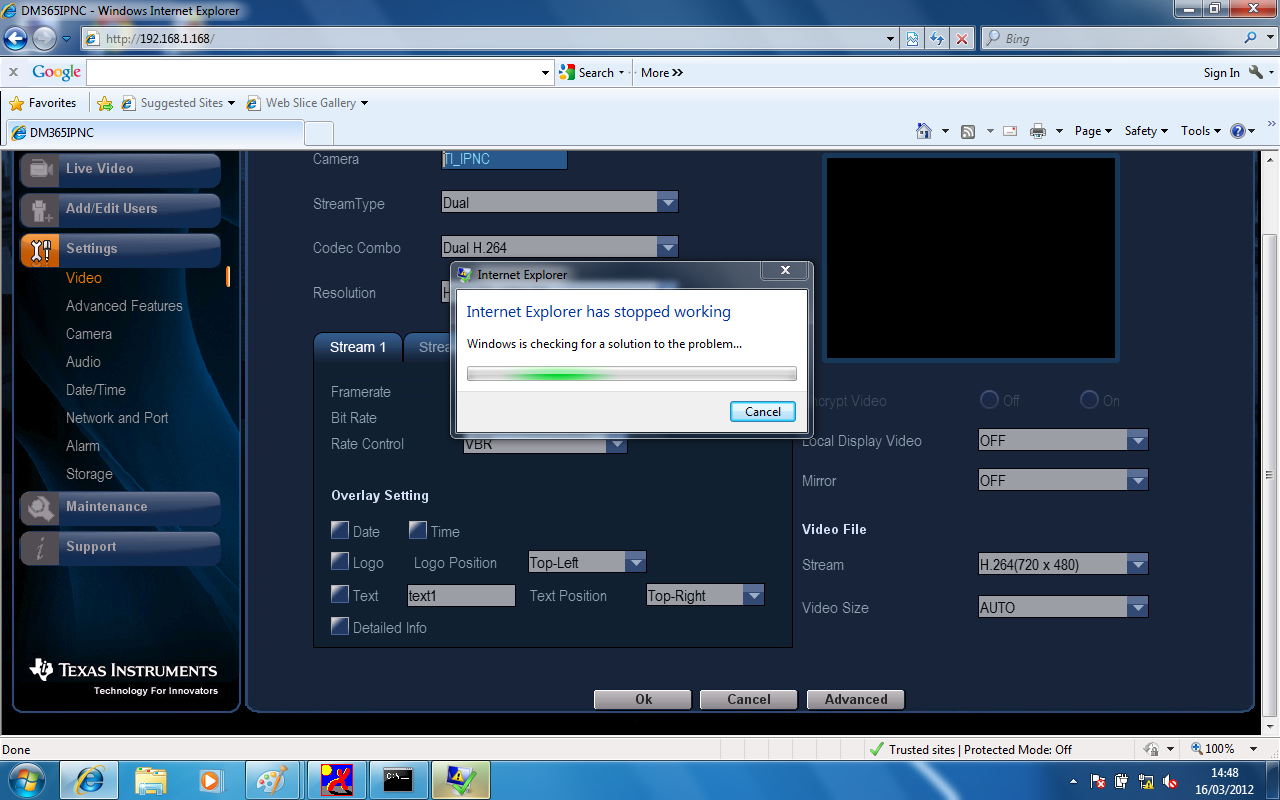Click in the overlay Text field text1

pyautogui.click(x=461, y=596)
